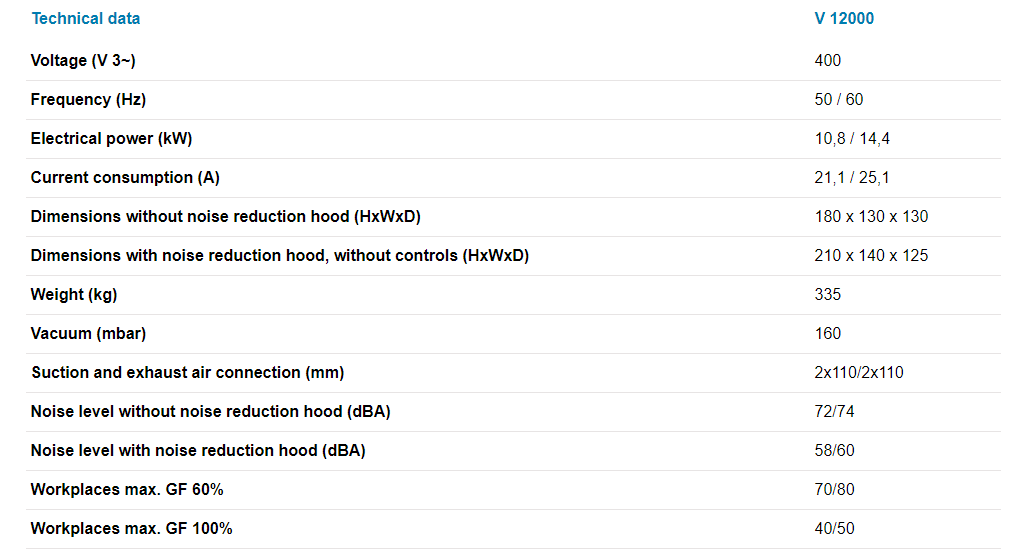1024x560 pixels.
Task: Click the Vacuum (mbar) label
Action: click(88, 333)
